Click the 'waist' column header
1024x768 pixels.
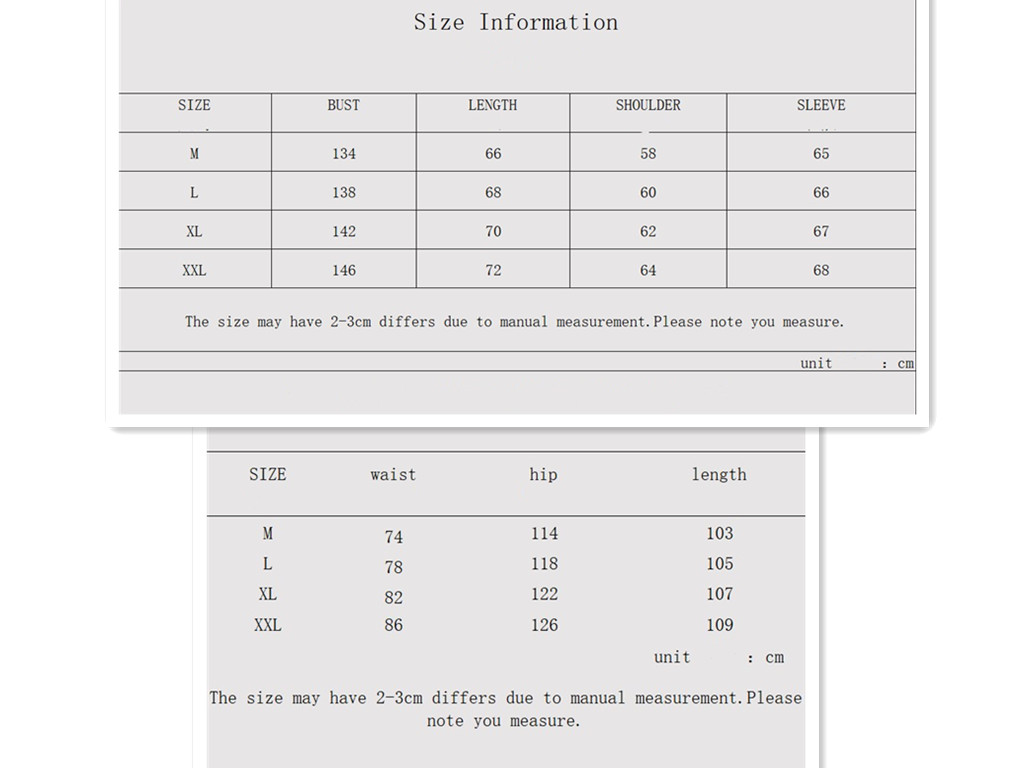tap(393, 475)
